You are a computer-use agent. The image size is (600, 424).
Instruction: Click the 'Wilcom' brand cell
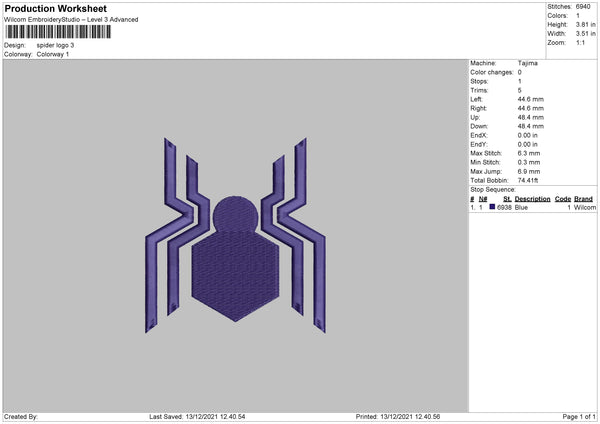point(585,207)
